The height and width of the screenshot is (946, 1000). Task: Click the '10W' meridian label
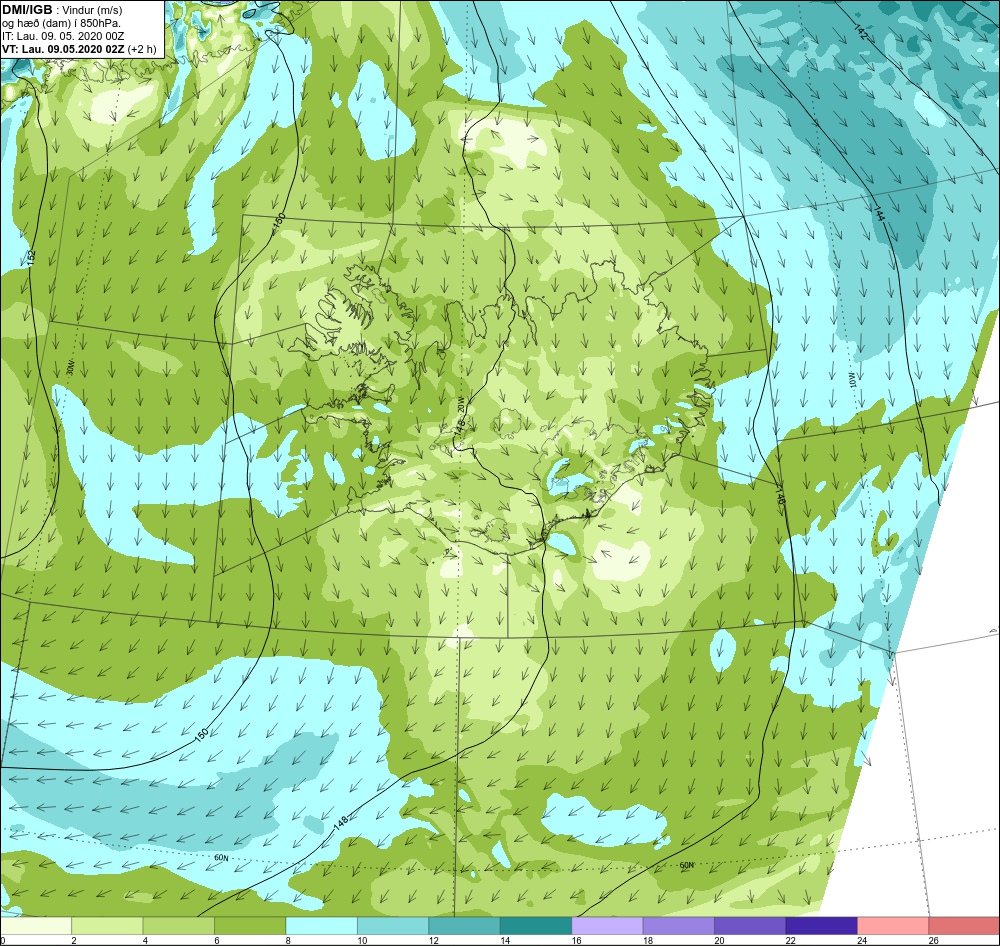coord(851,380)
